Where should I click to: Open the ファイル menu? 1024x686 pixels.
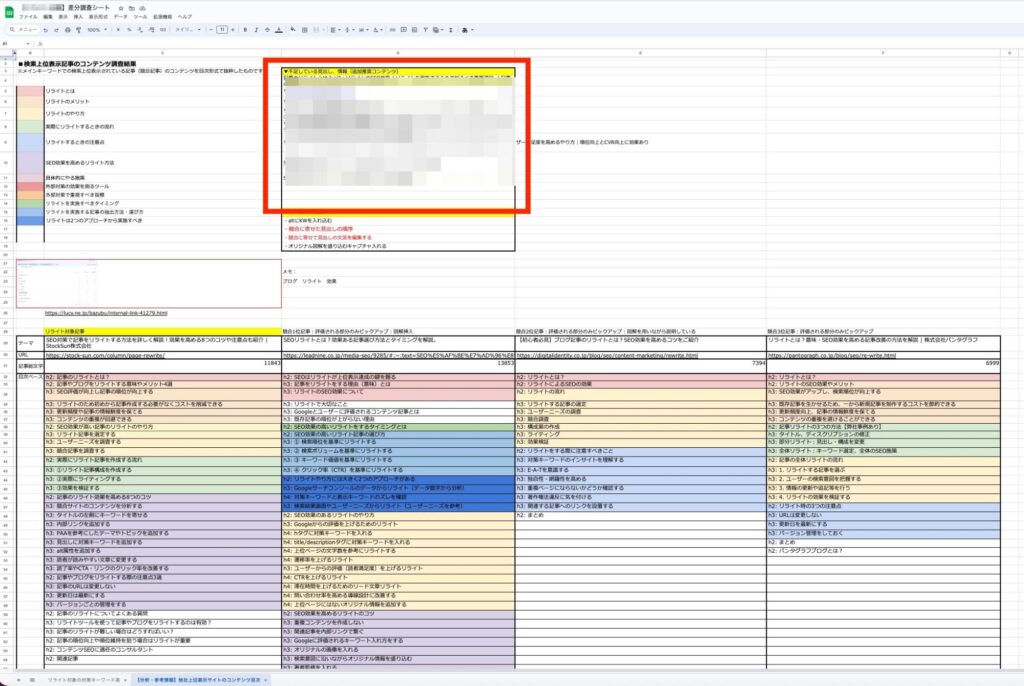pyautogui.click(x=28, y=18)
